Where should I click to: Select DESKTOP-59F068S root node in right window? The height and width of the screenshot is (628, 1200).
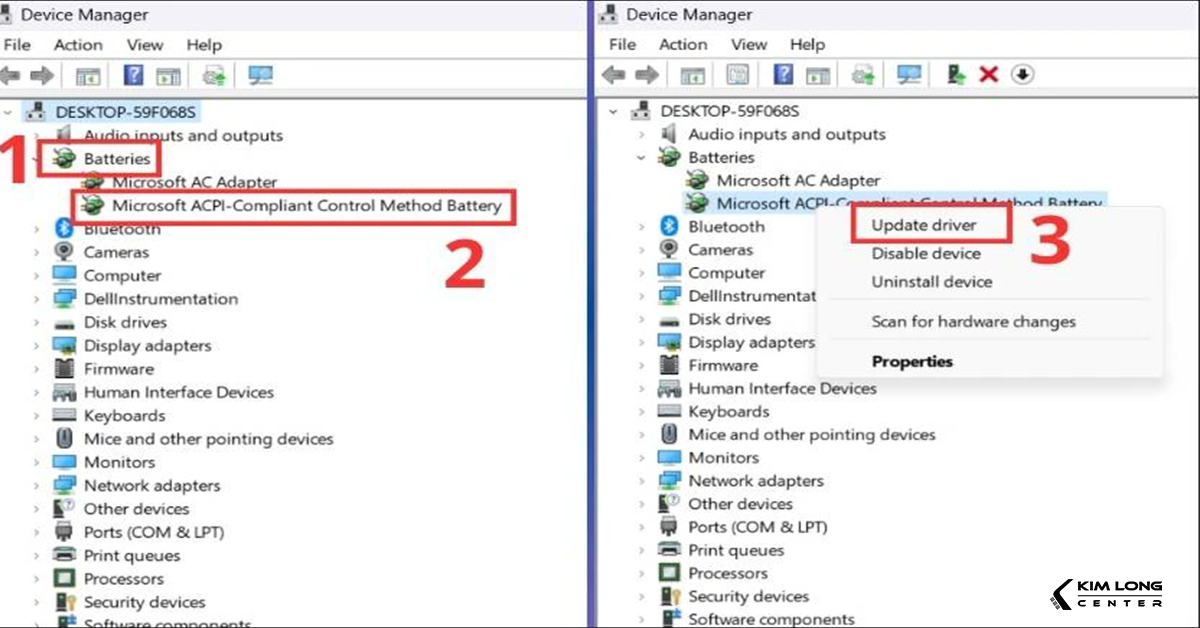[x=729, y=111]
